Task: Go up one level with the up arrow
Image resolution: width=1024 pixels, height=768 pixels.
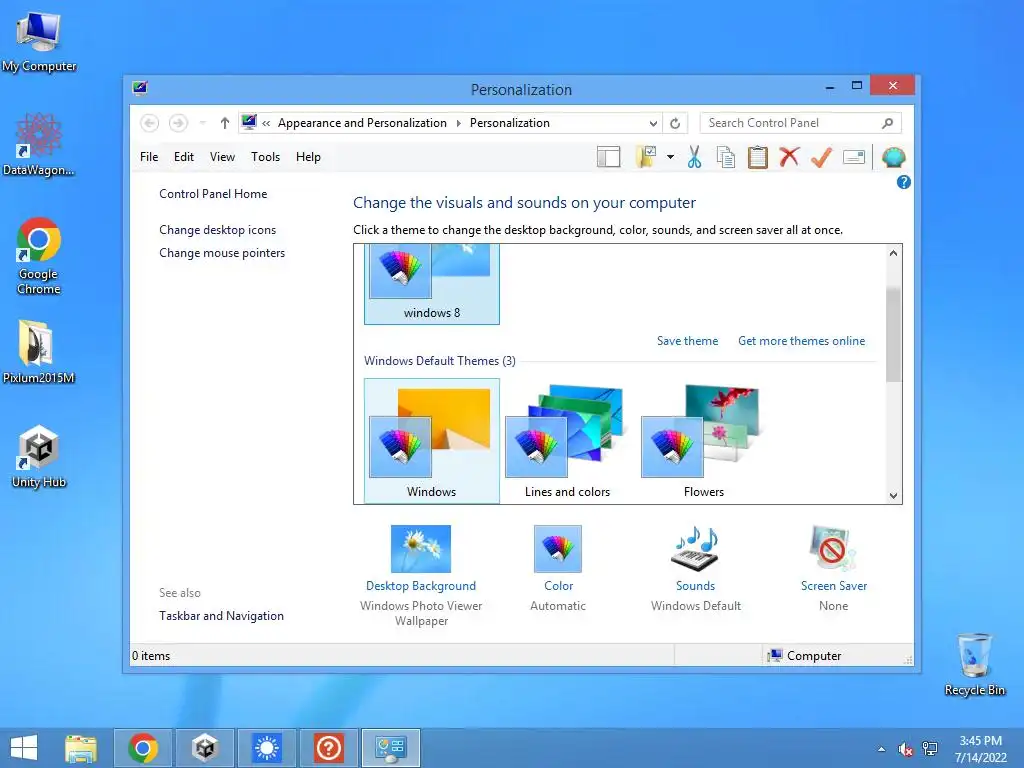Action: coord(225,123)
